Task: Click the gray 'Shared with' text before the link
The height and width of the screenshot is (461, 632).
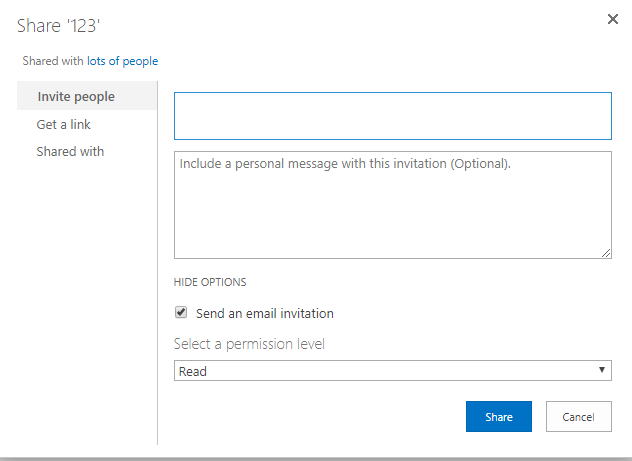Action: coord(53,61)
